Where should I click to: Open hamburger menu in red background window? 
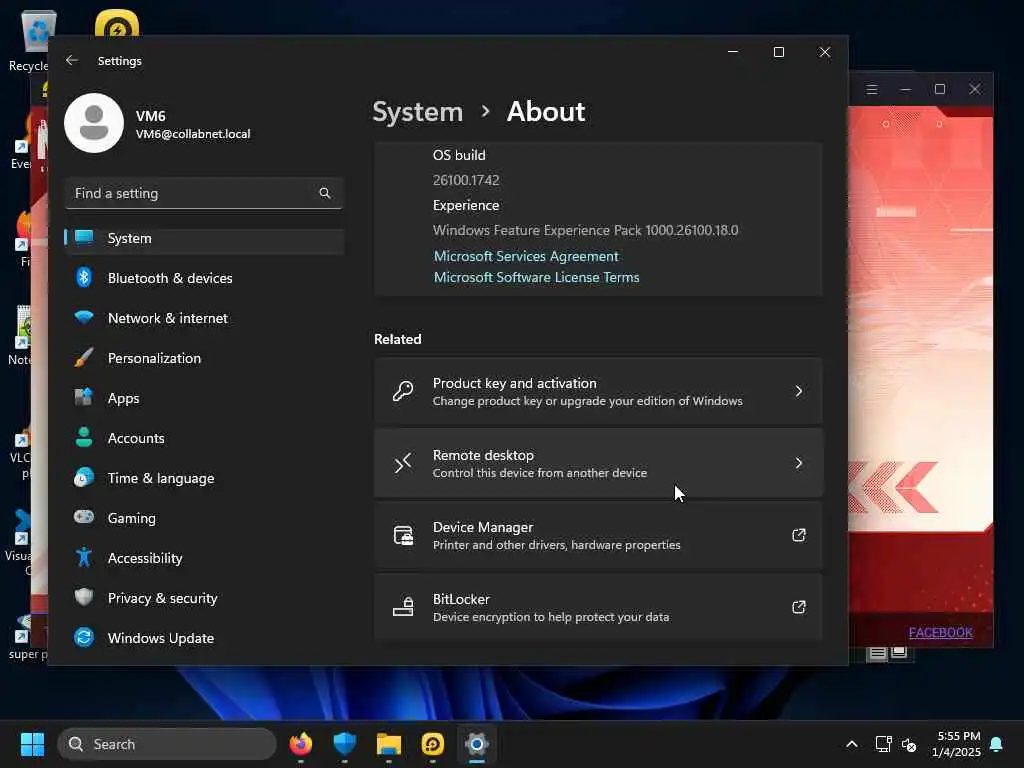872,89
